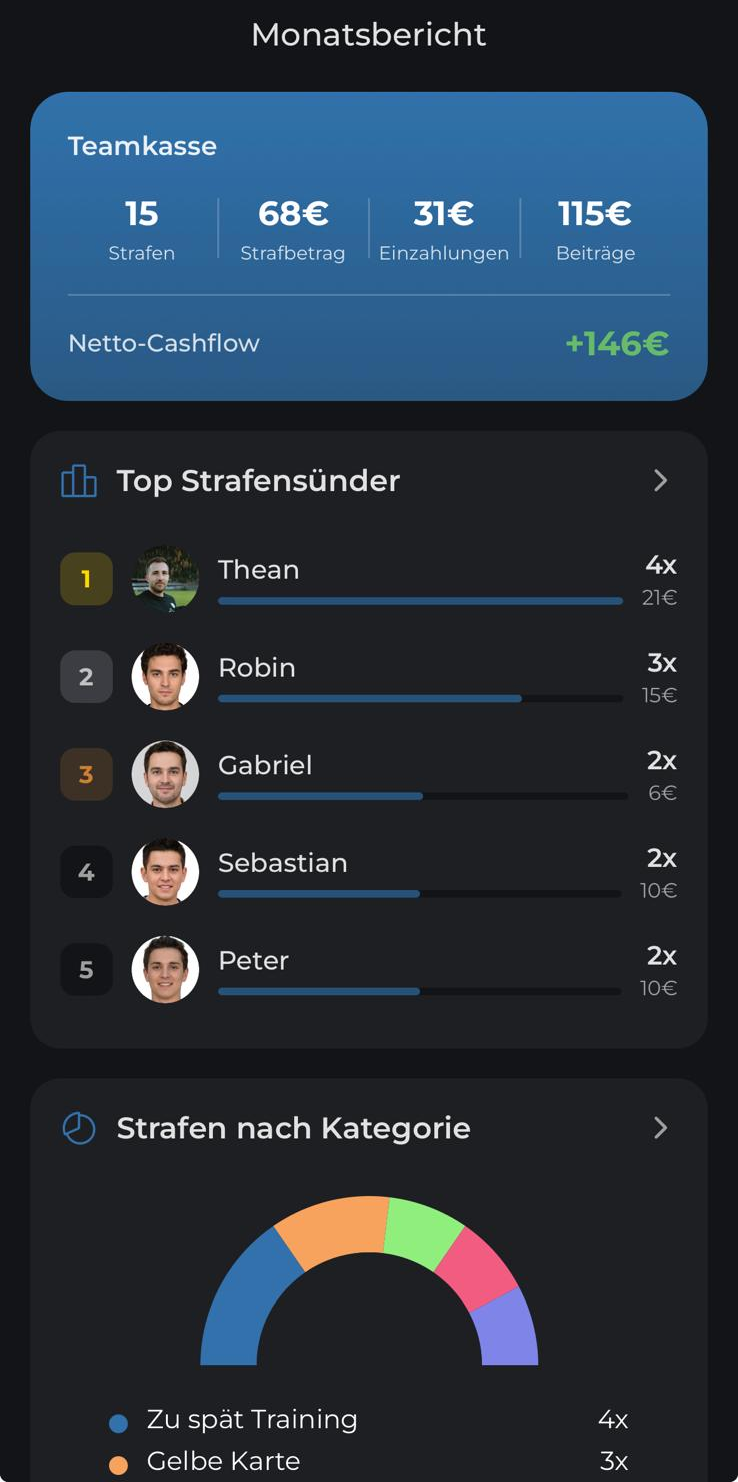Select the bronze rank 3 badge
The image size is (738, 1482).
(x=86, y=774)
